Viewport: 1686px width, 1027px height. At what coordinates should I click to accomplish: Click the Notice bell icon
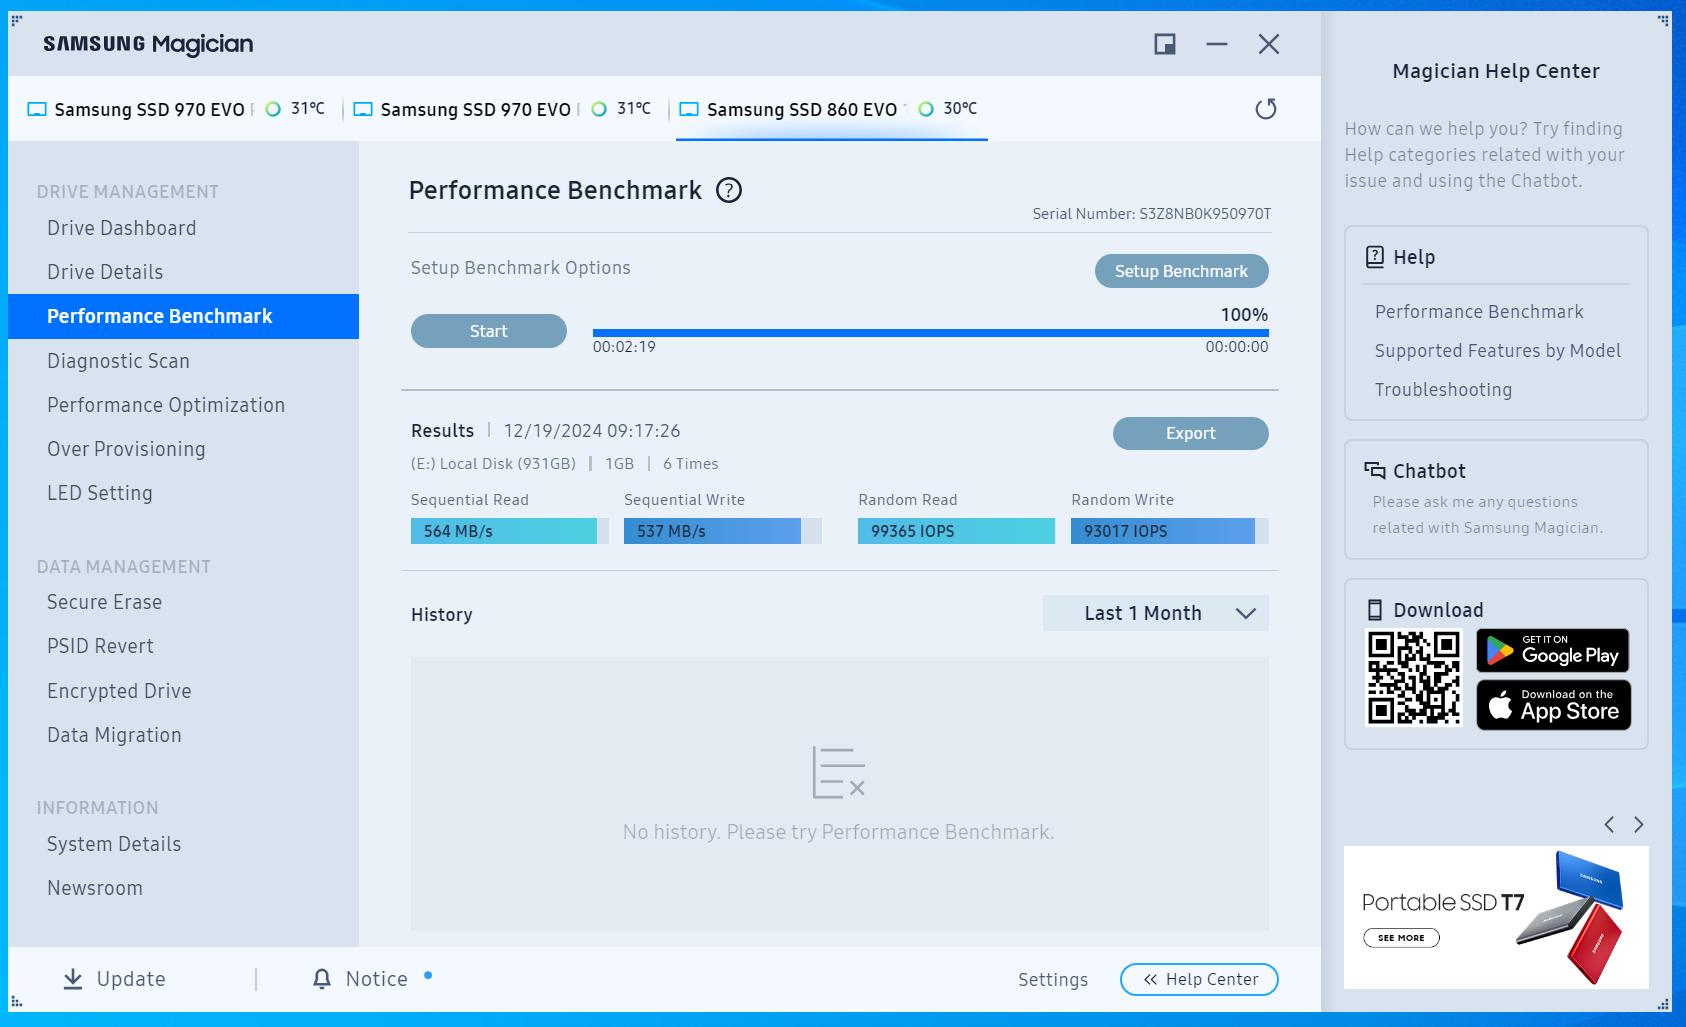[322, 979]
